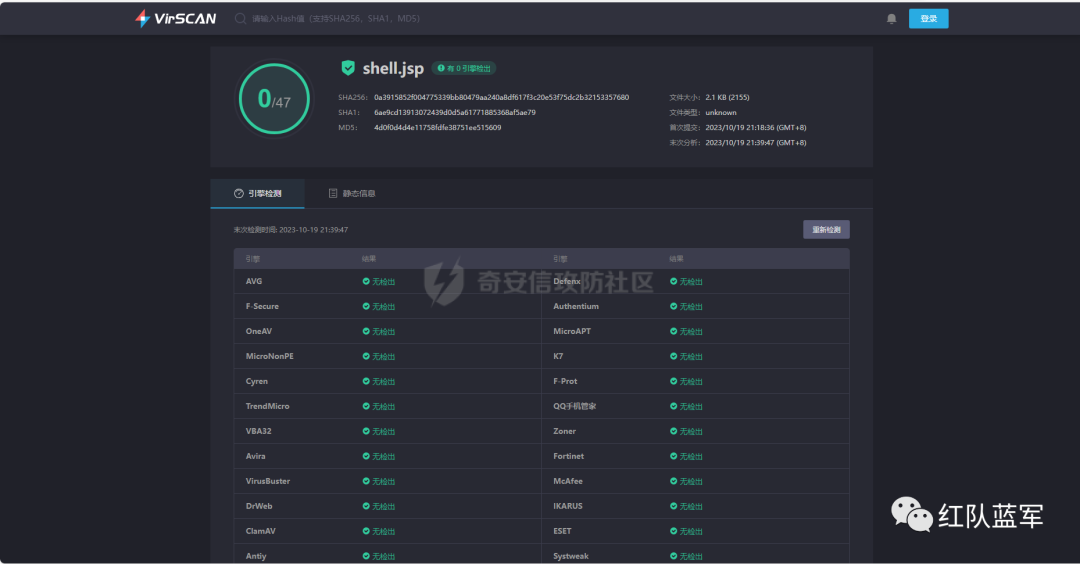The width and height of the screenshot is (1080, 564).
Task: Select the MD5 hash value
Action: (x=437, y=127)
